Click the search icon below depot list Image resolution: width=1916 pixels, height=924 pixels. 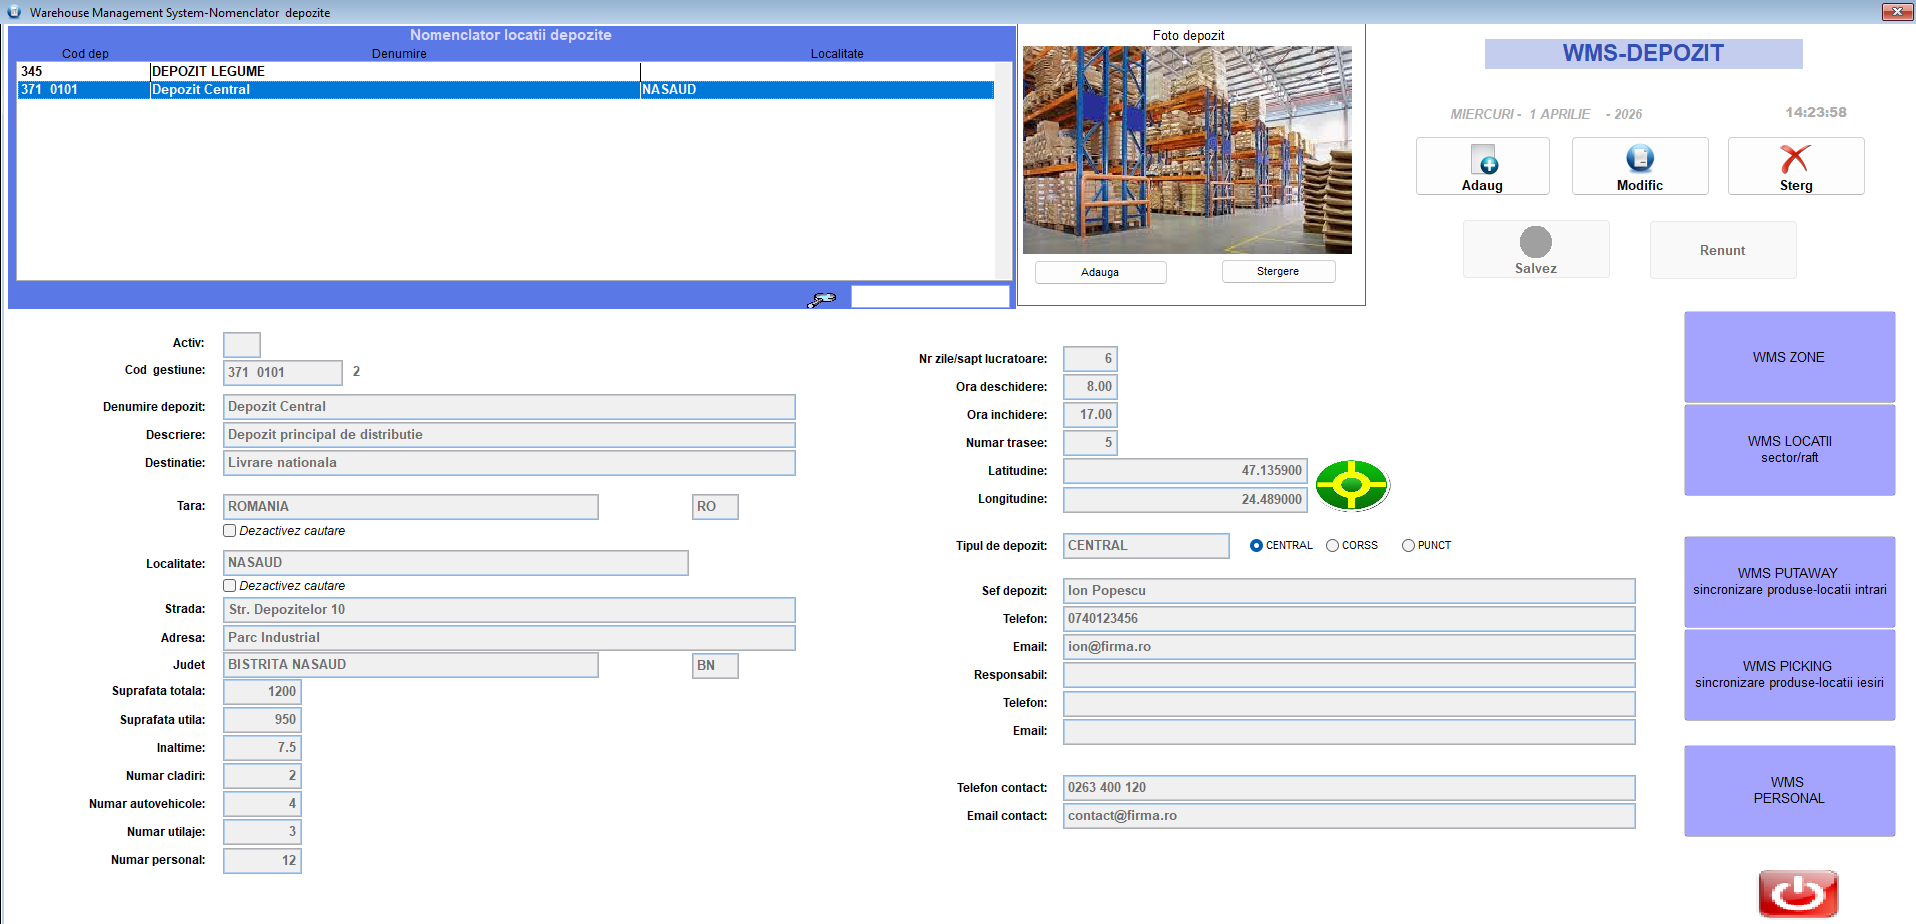(822, 299)
